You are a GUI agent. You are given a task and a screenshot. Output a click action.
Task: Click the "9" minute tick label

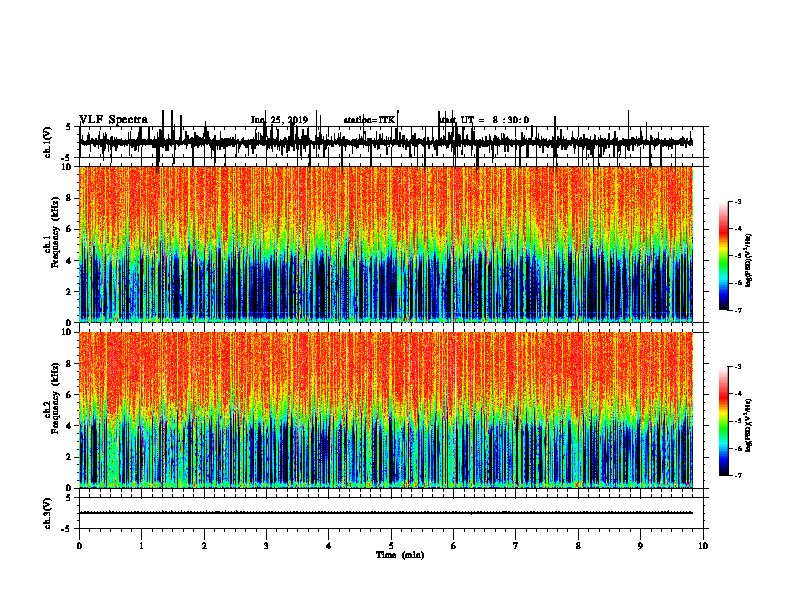pyautogui.click(x=640, y=546)
